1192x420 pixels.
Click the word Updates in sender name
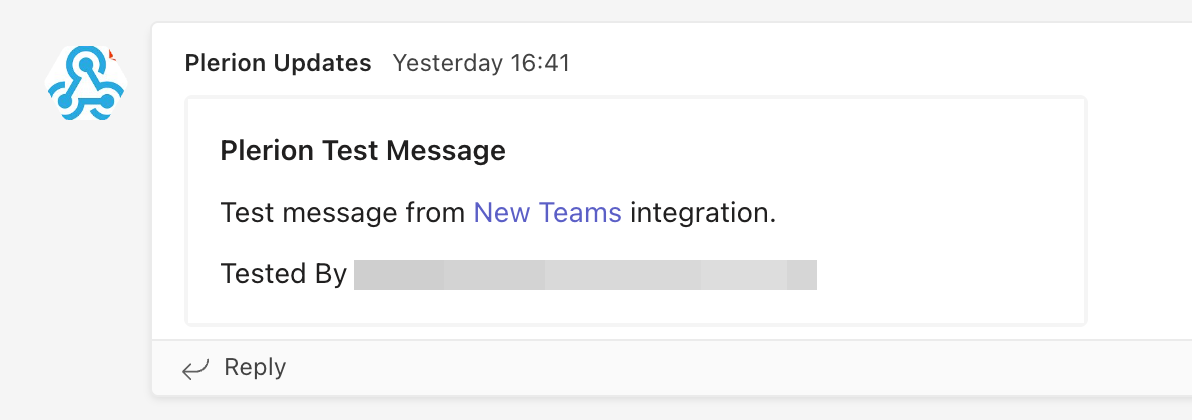322,64
